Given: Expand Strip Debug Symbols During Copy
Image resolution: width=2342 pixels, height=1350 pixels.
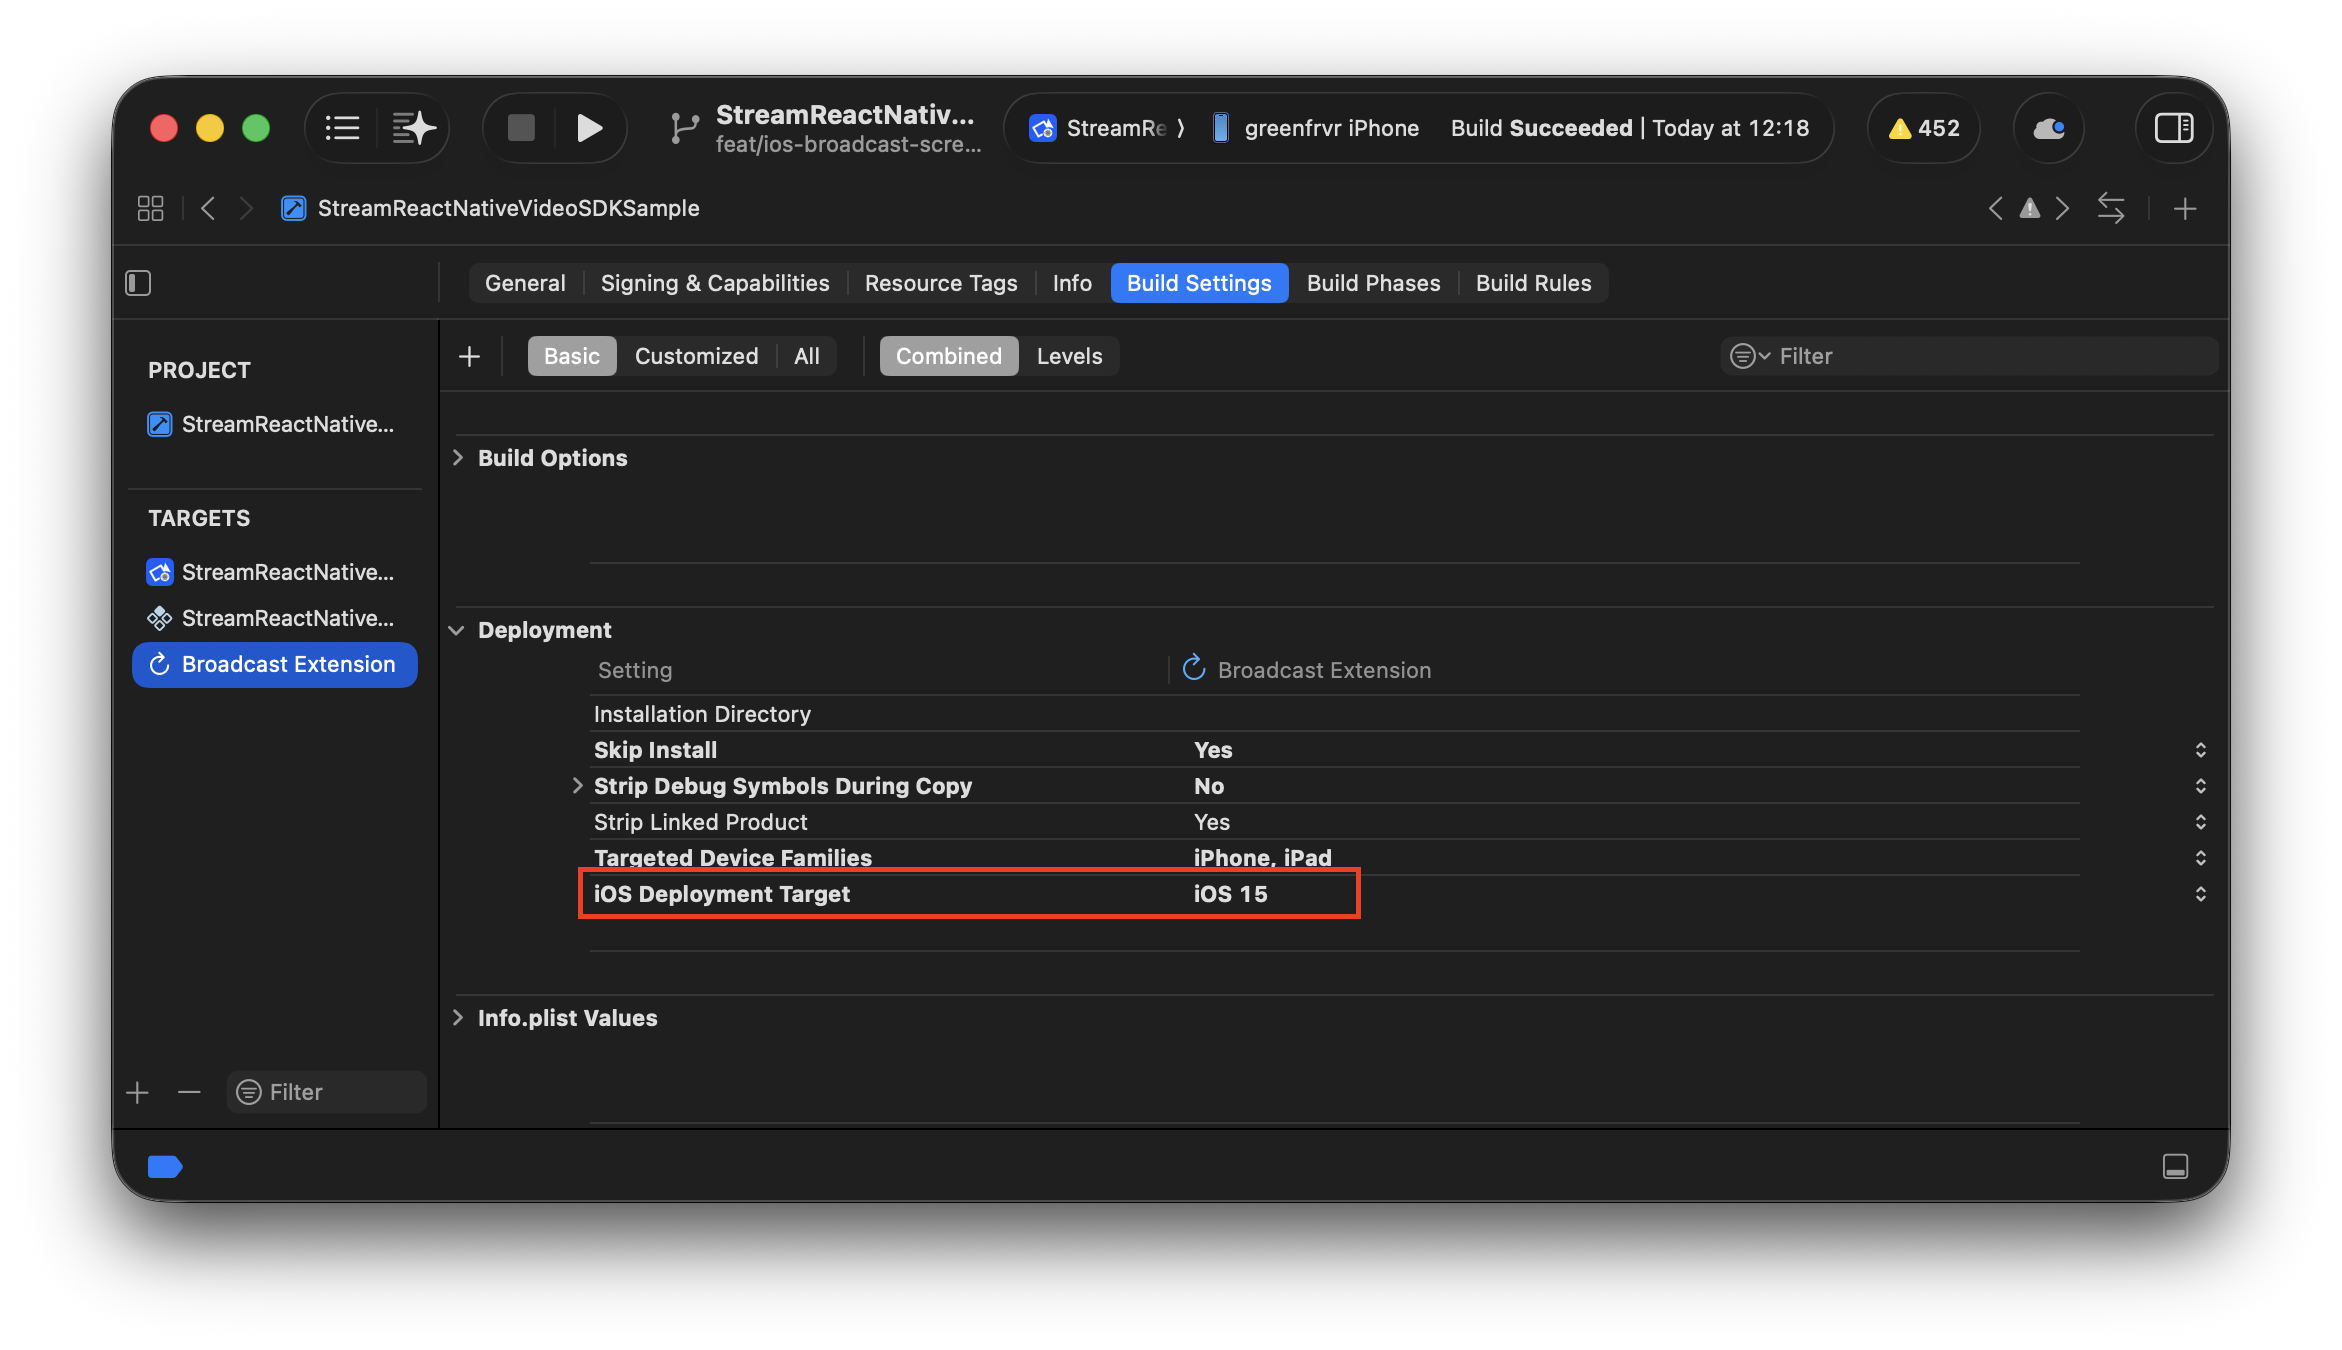Looking at the screenshot, I should click(577, 785).
